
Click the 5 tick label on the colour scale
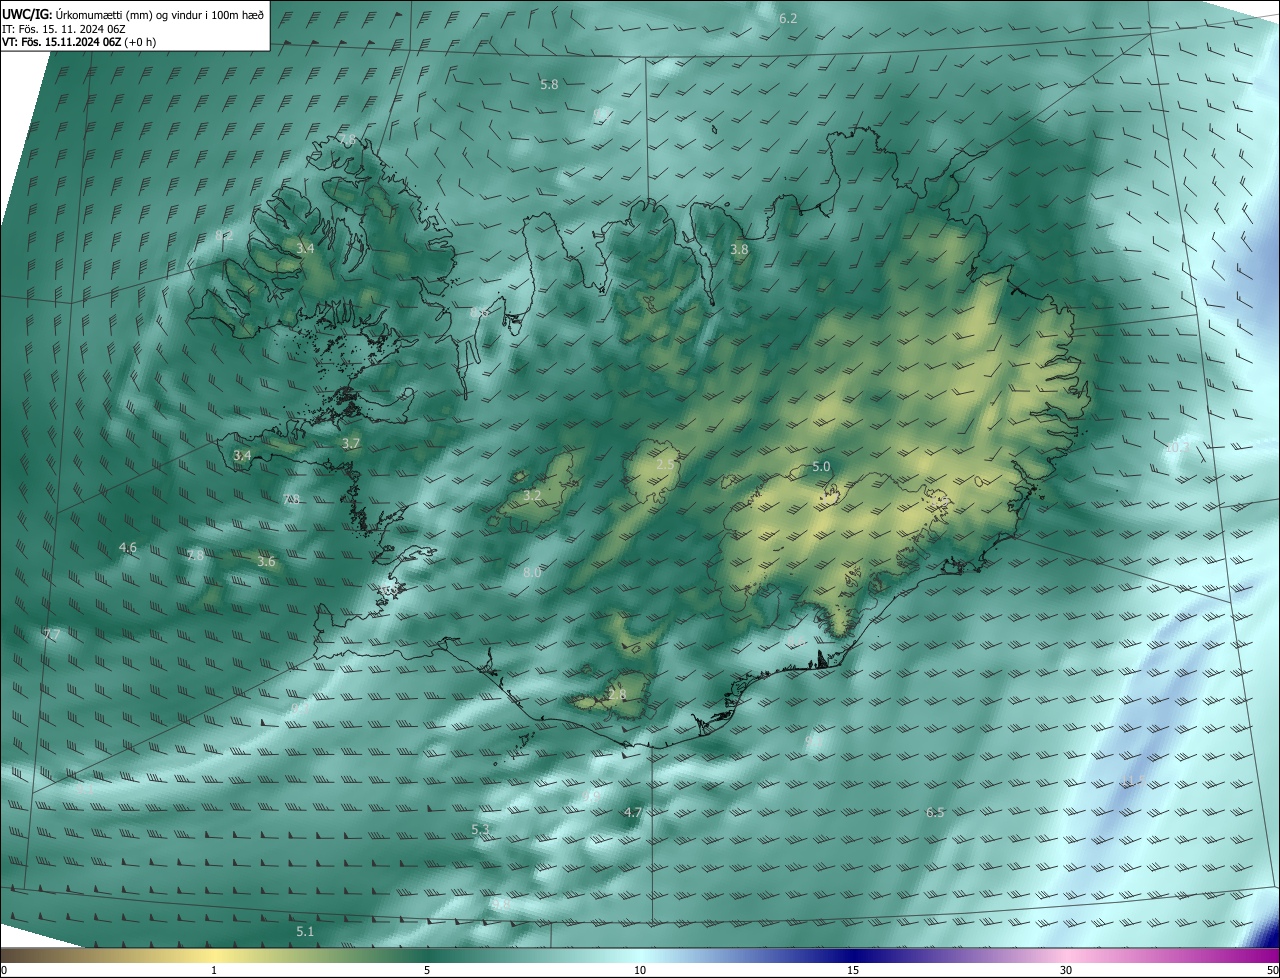click(427, 970)
